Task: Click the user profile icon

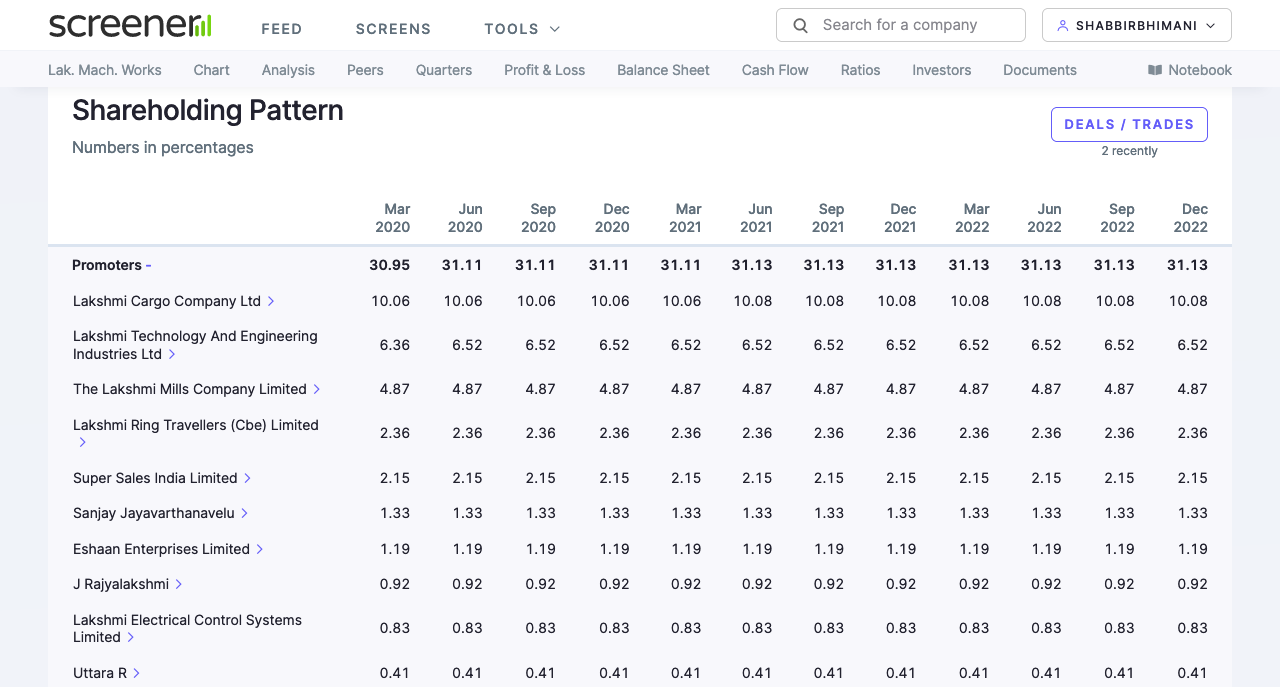Action: [x=1063, y=26]
